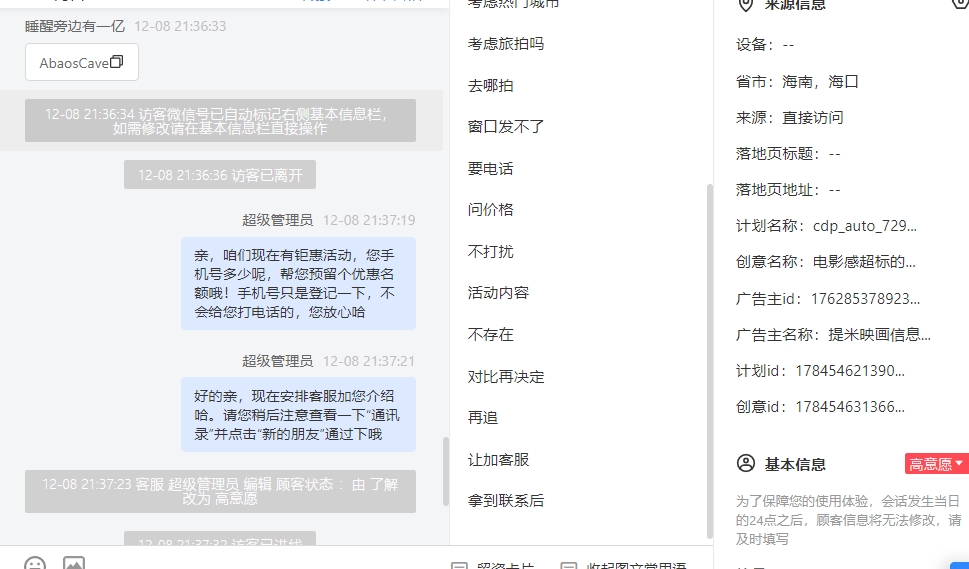The width and height of the screenshot is (969, 569).
Task: Click the chat history scrollbar
Action: pos(446,471)
